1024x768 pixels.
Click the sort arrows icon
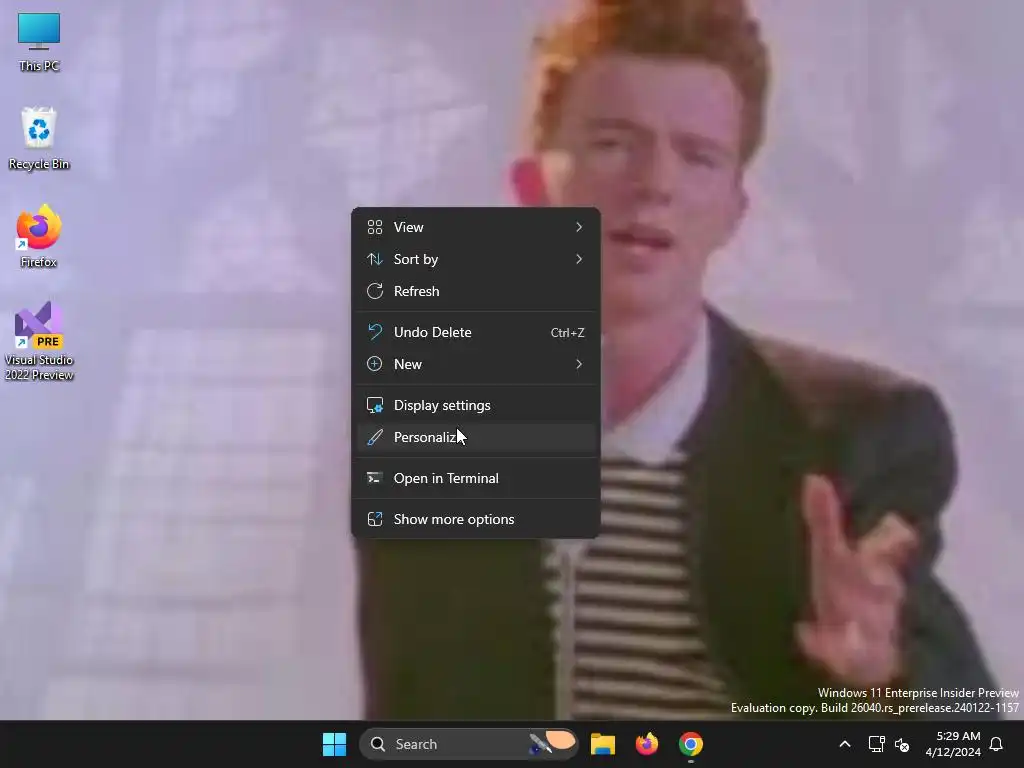click(x=375, y=259)
